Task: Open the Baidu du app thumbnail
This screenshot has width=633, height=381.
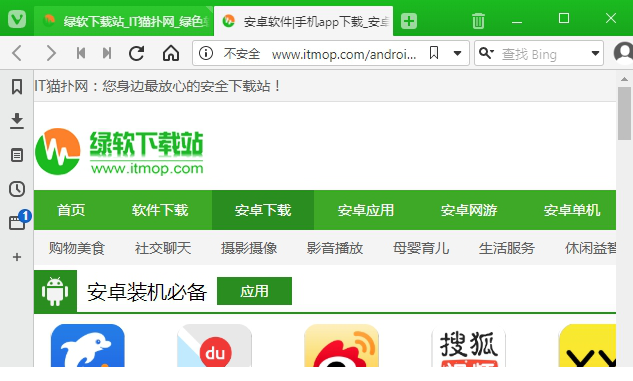Action: pos(214,345)
